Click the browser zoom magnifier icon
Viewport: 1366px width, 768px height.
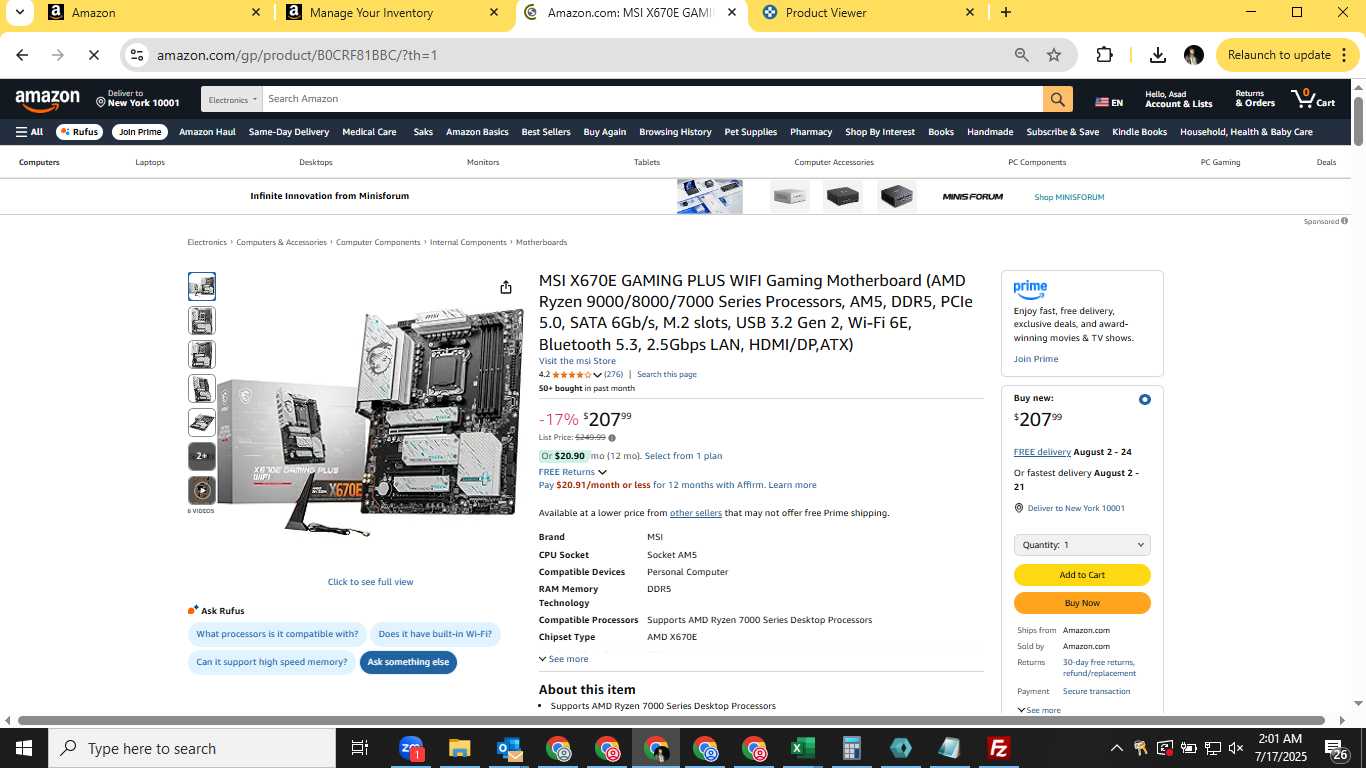coord(1021,55)
